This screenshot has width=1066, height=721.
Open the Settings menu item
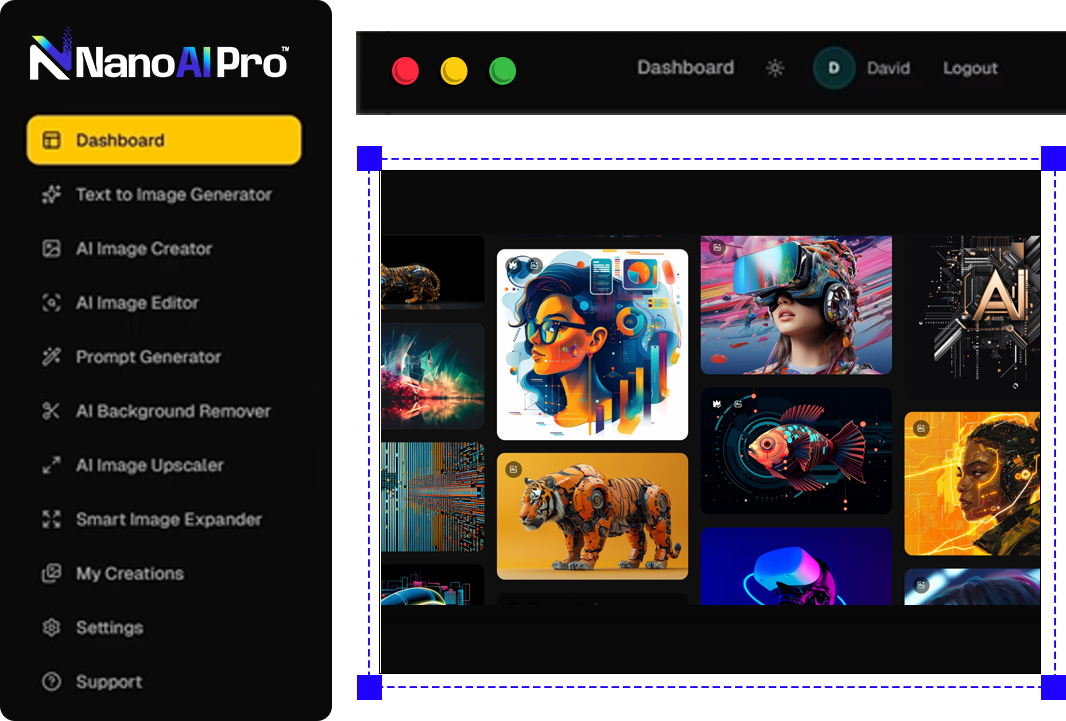click(x=109, y=628)
